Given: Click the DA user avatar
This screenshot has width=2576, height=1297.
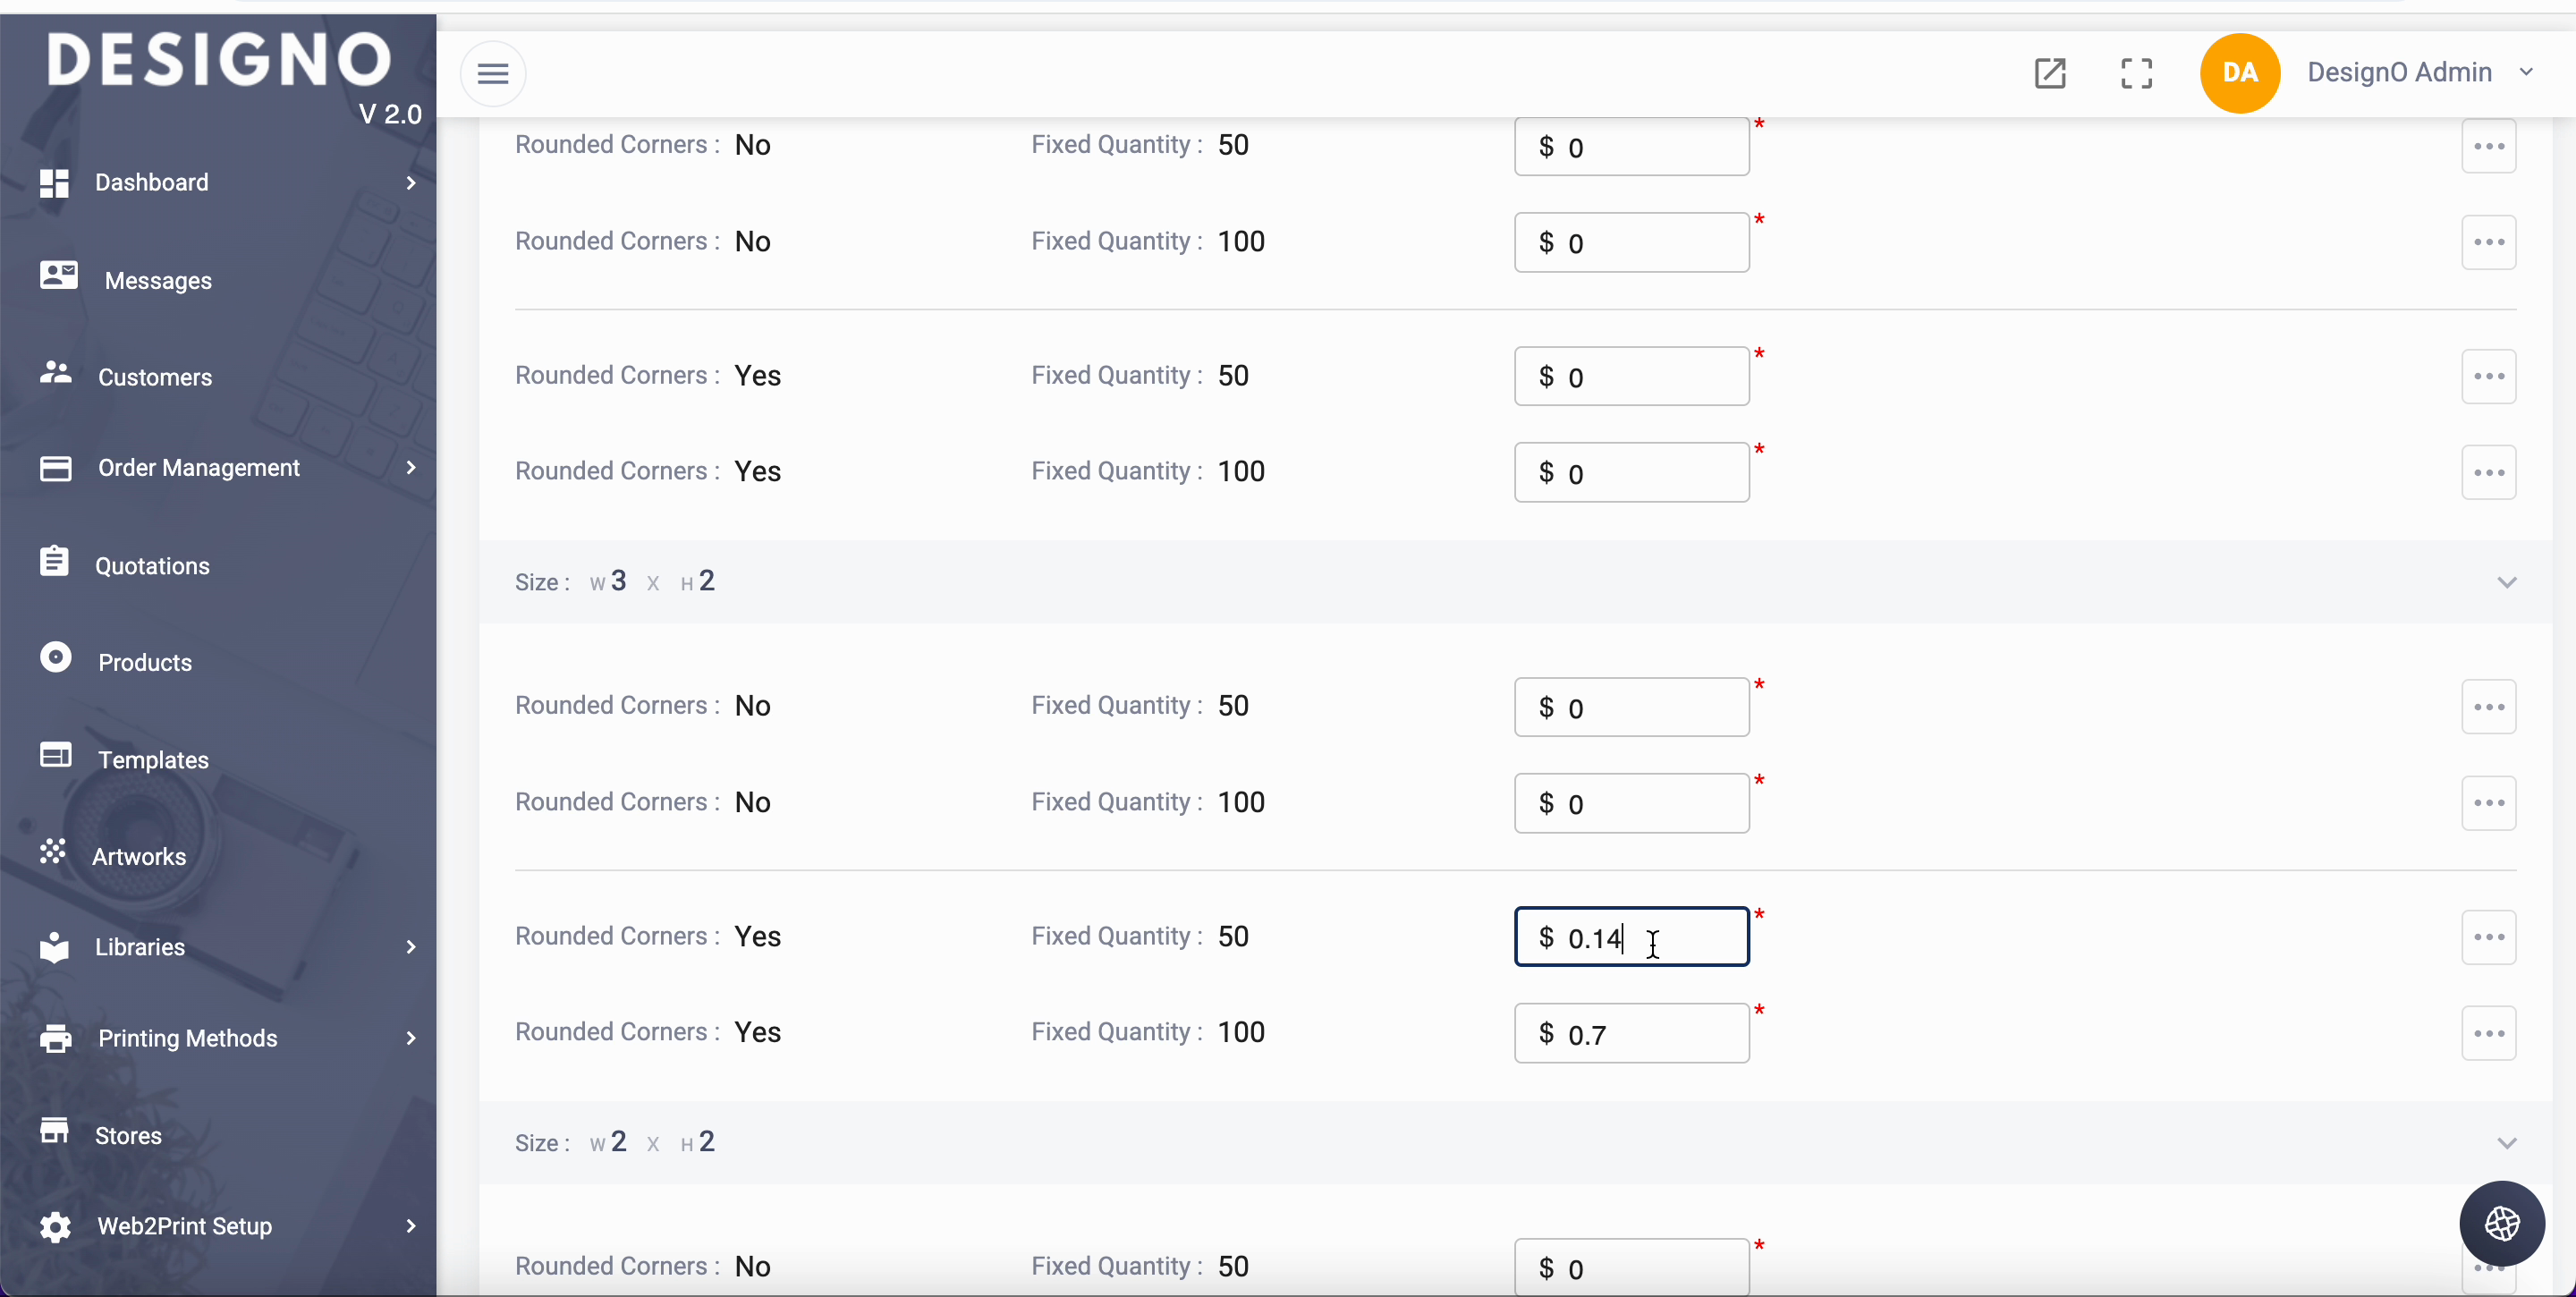Looking at the screenshot, I should (2240, 73).
